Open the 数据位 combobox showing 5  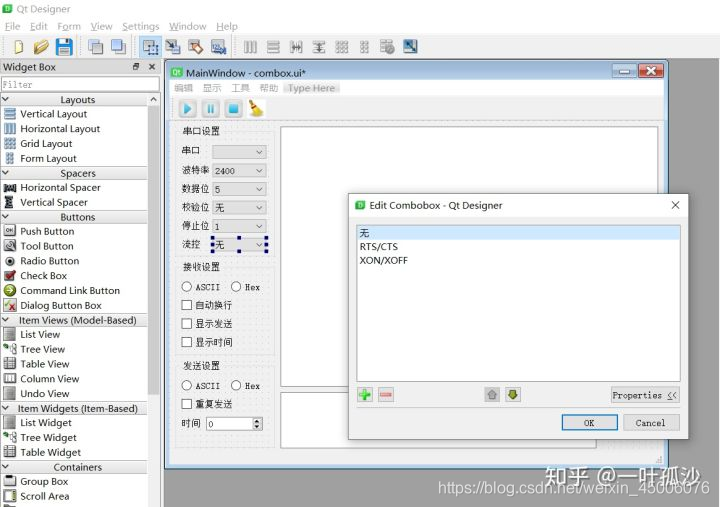pyautogui.click(x=239, y=189)
